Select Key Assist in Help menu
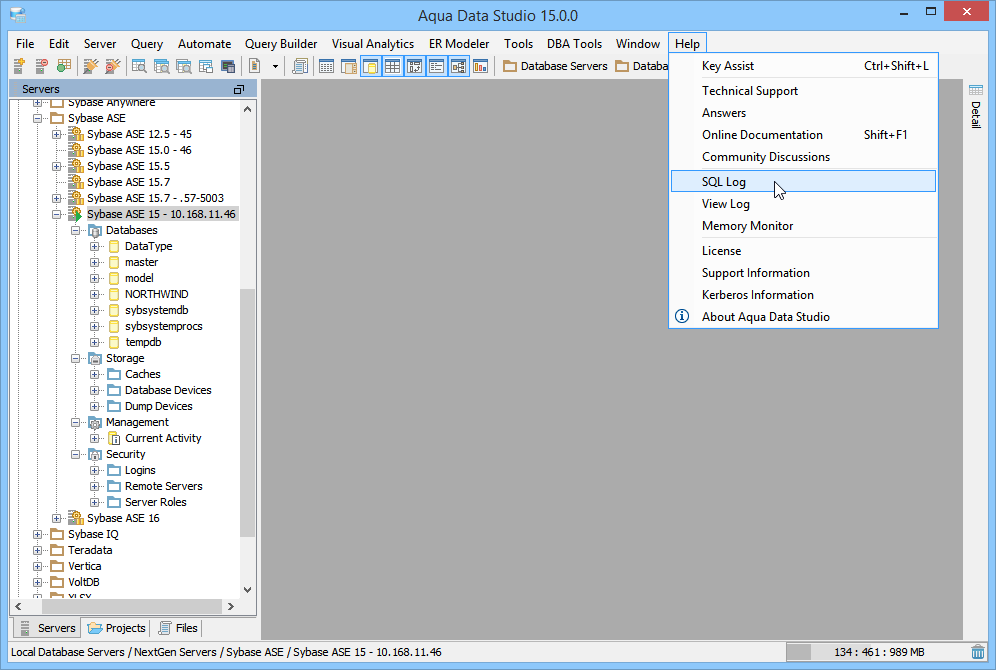 tap(803, 65)
